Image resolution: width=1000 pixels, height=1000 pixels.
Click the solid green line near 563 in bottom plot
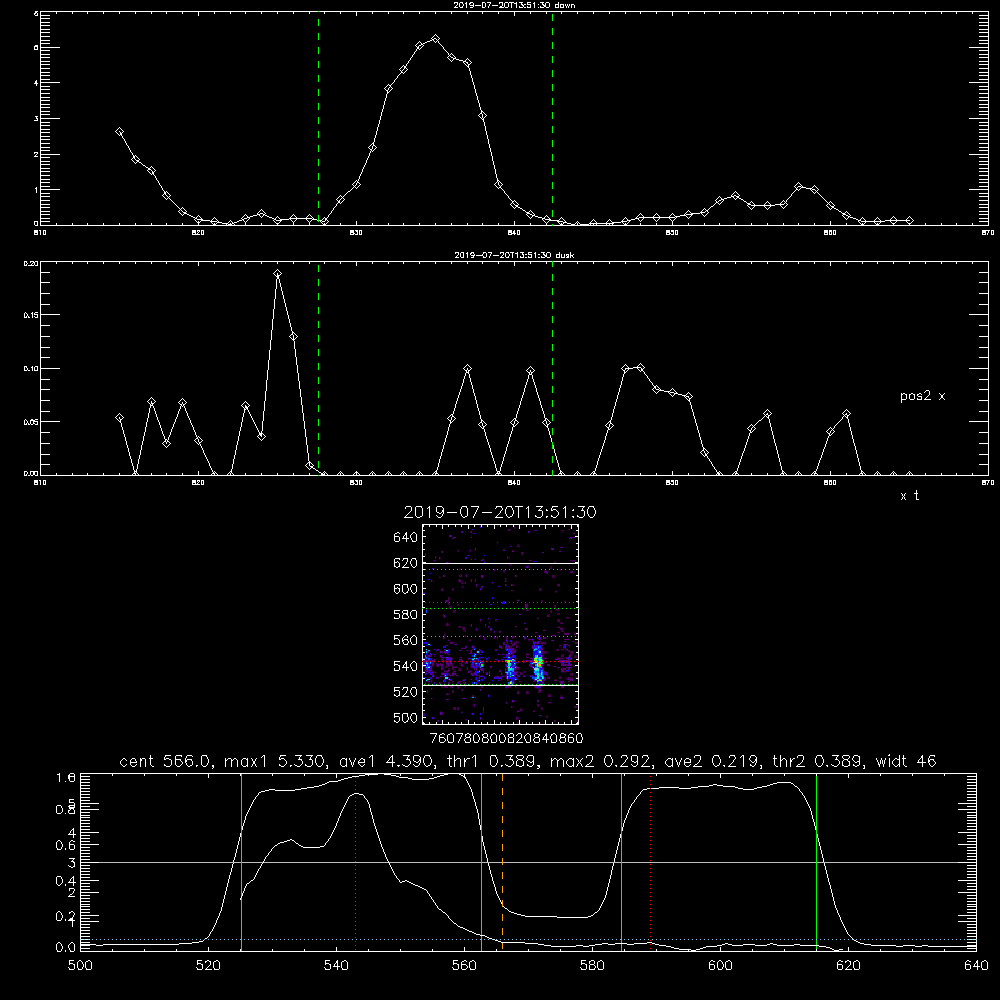[x=482, y=861]
